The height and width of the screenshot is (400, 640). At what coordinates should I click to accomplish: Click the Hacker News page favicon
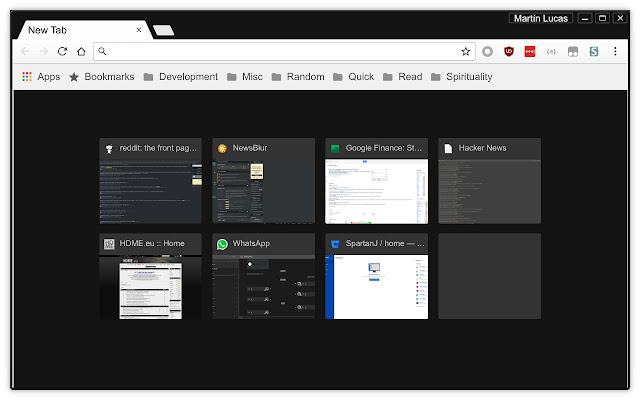coord(448,149)
